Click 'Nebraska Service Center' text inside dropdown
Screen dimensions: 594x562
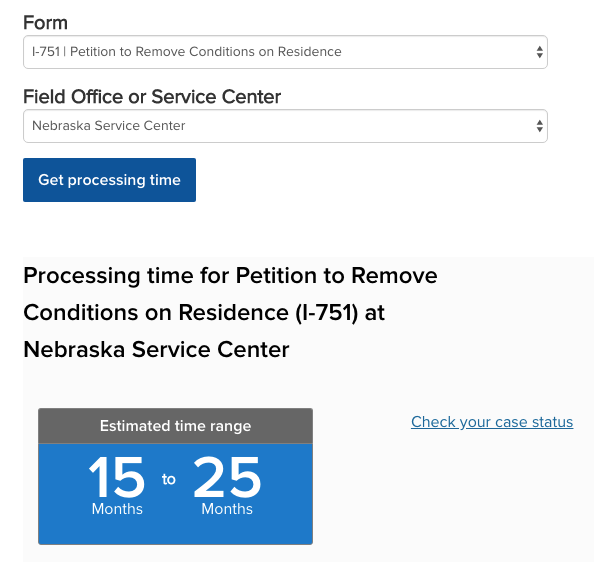click(109, 126)
